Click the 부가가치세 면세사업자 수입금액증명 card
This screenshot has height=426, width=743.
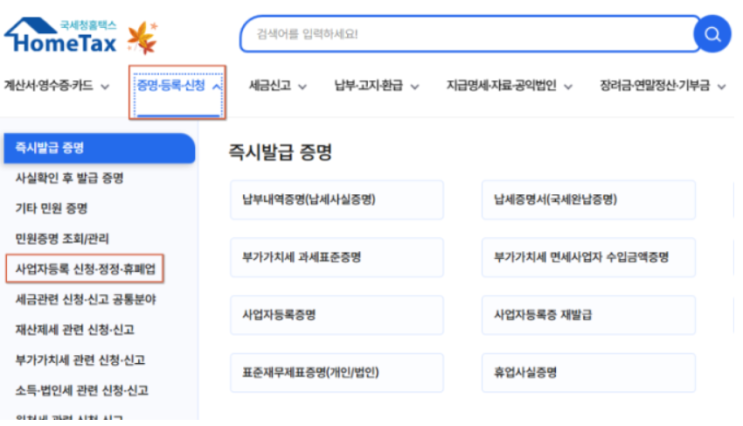(589, 257)
